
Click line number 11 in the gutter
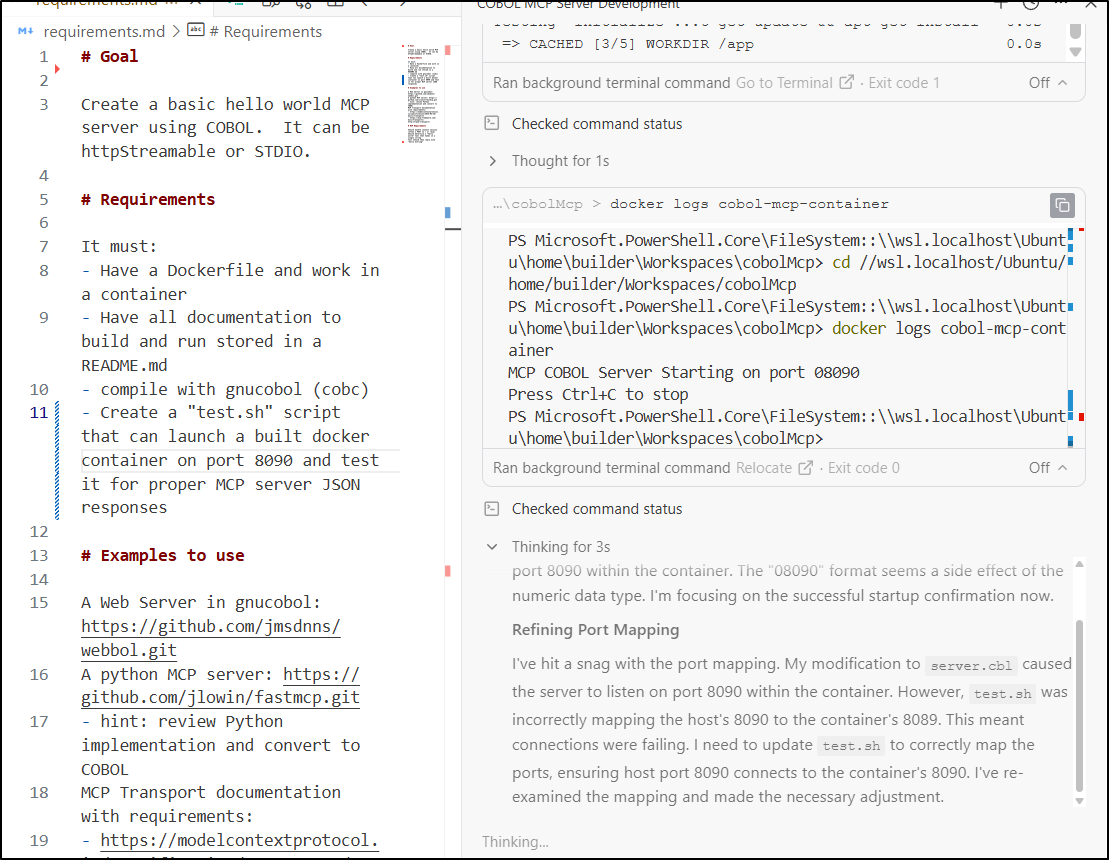[38, 412]
